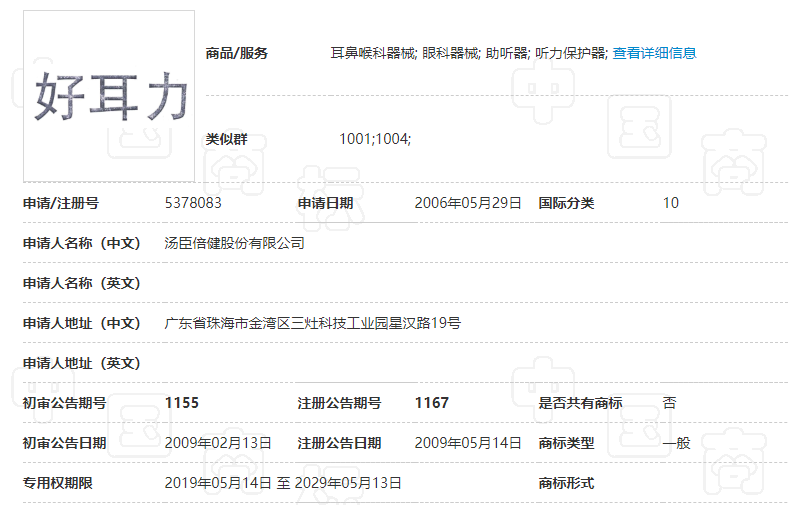This screenshot has height=505, width=789.
Task: Click the 申请人地址（英文） label
Action: [82, 363]
